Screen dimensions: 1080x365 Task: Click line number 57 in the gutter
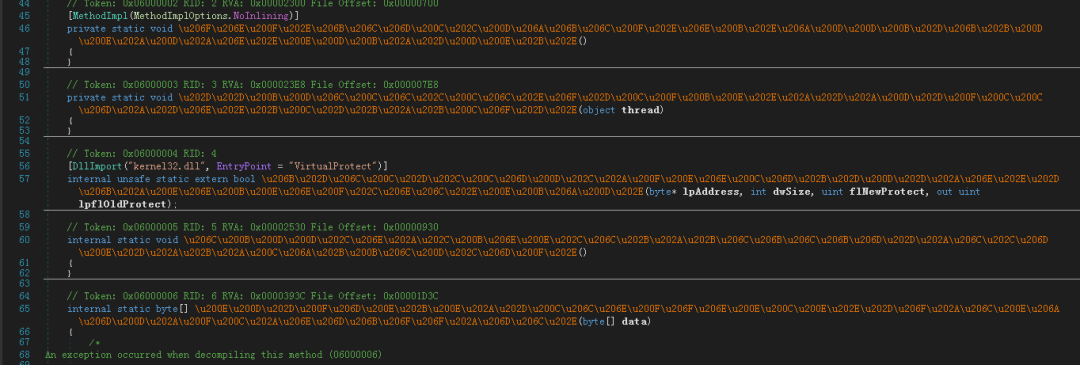point(24,179)
